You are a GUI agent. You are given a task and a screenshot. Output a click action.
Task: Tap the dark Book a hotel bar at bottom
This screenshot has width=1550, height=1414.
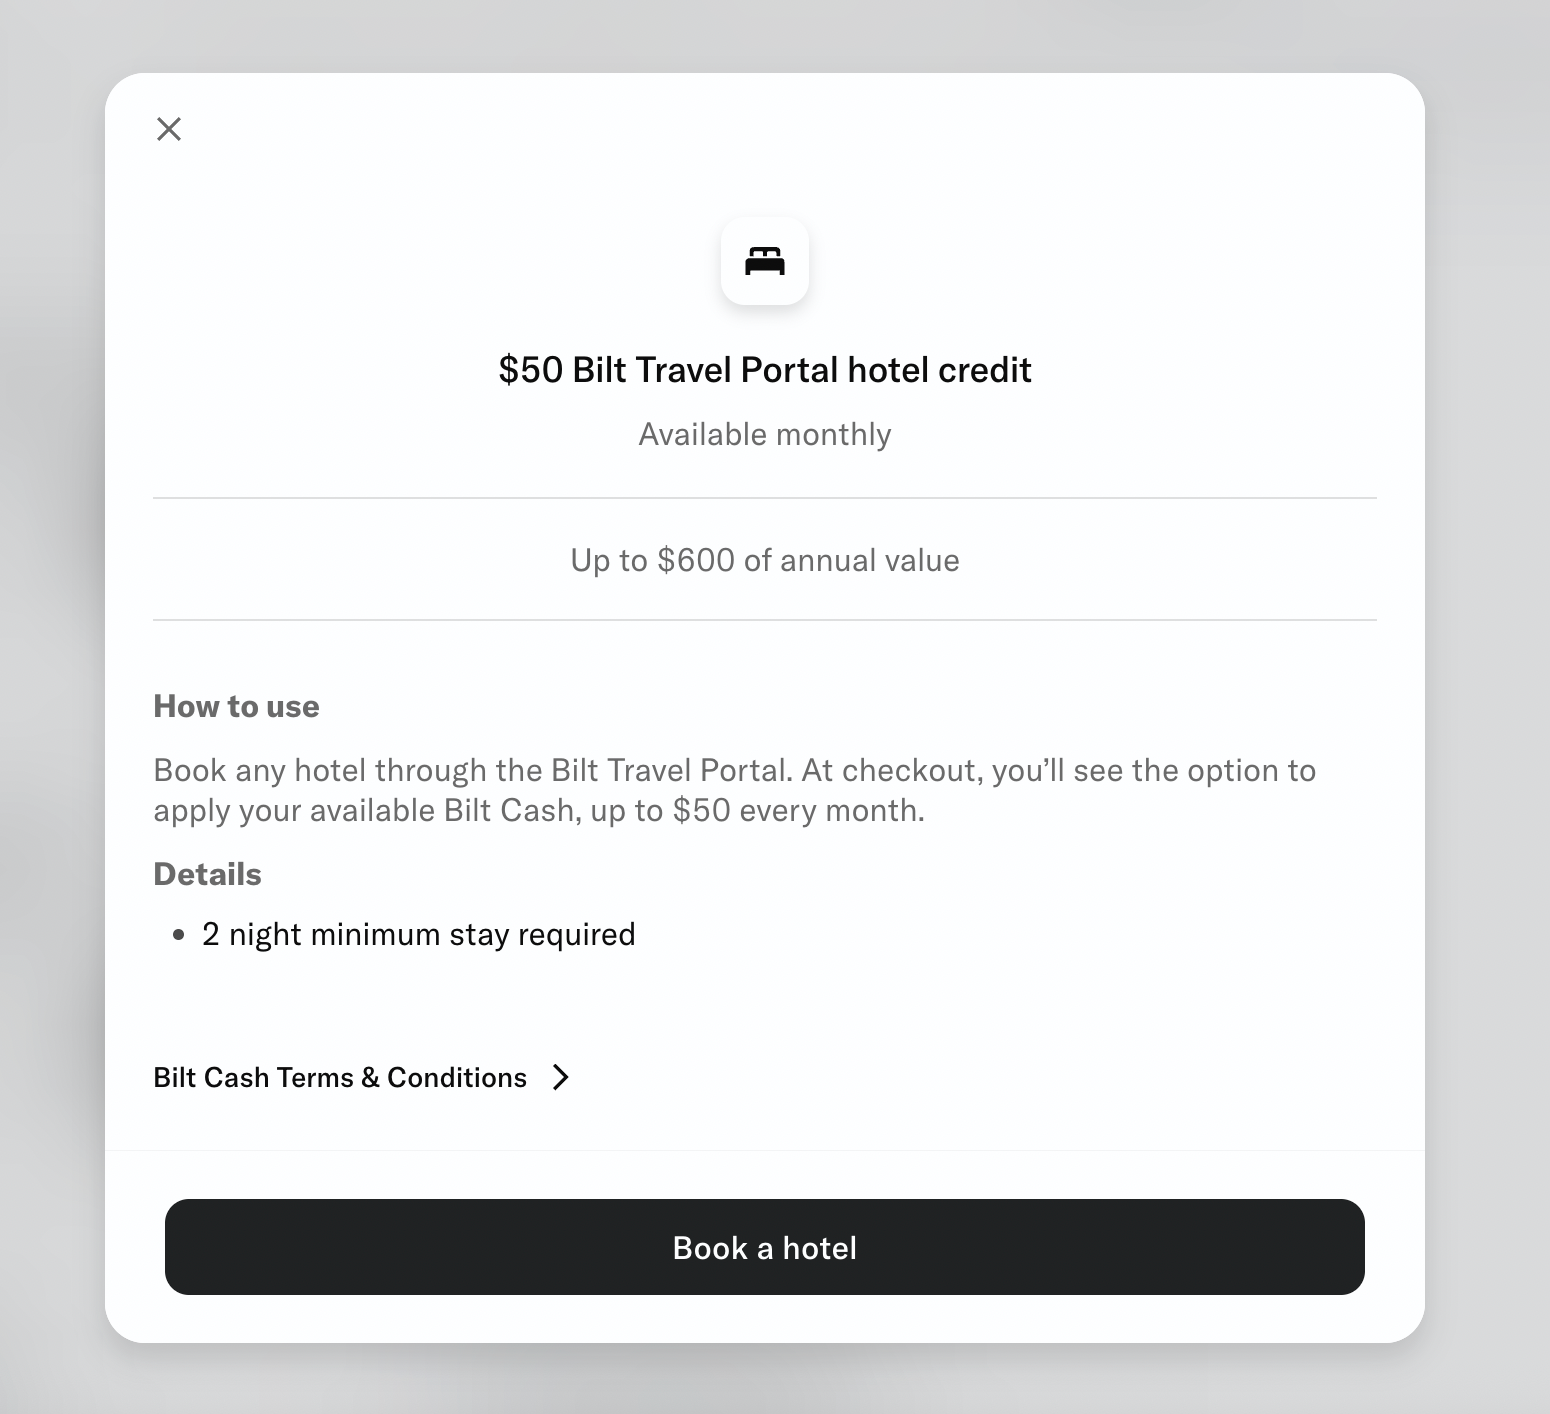click(765, 1247)
